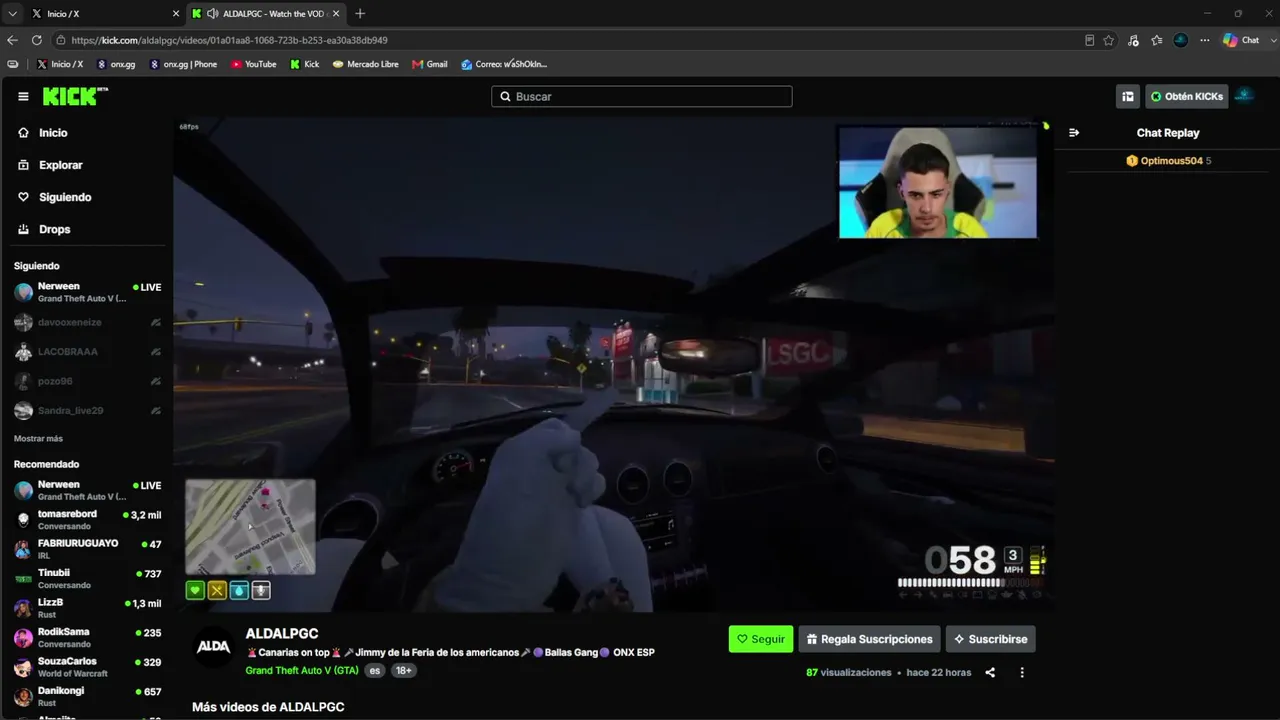Go back to the previous page
The image size is (1280, 720).
pyautogui.click(x=12, y=40)
